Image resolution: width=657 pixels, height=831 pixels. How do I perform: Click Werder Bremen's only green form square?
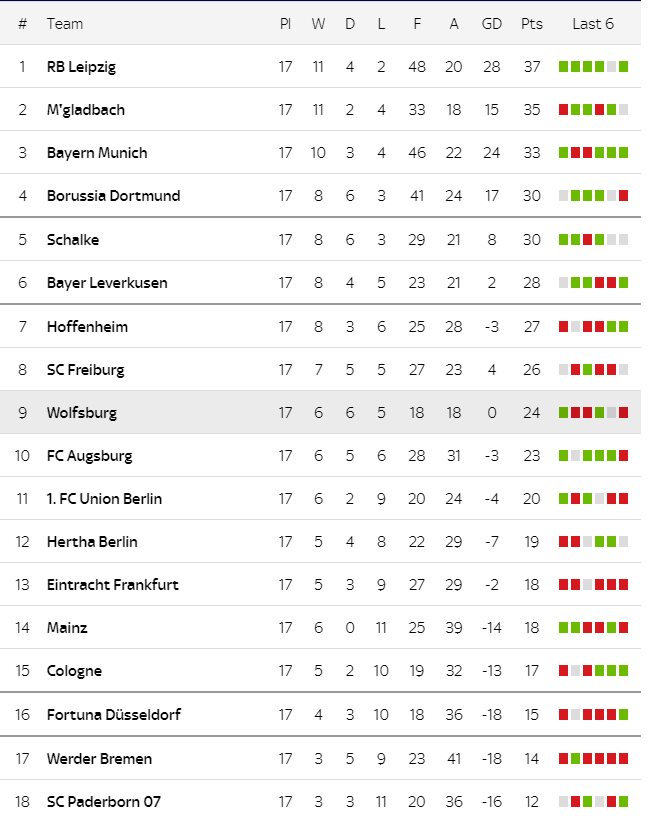tap(575, 758)
